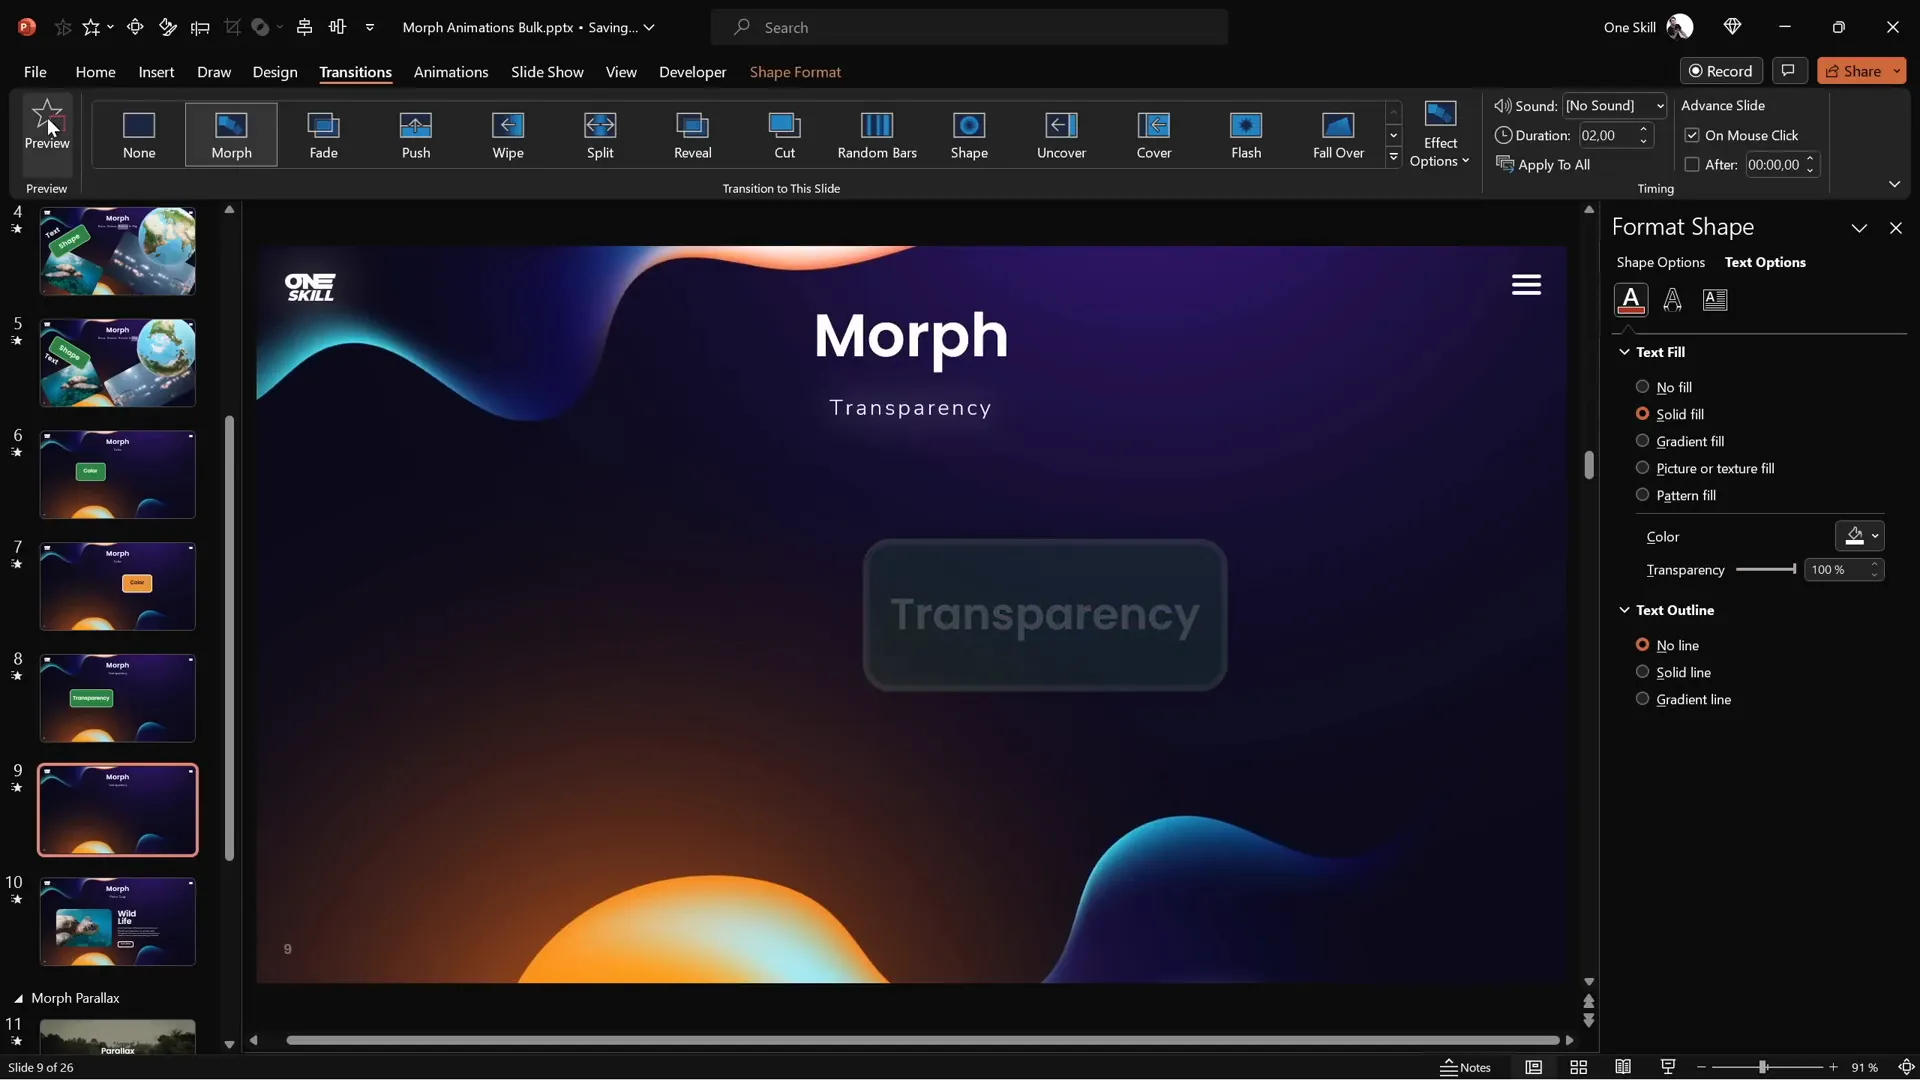Open Text Fill & Outline icon tab
Viewport: 1920px width, 1080px height.
point(1631,299)
